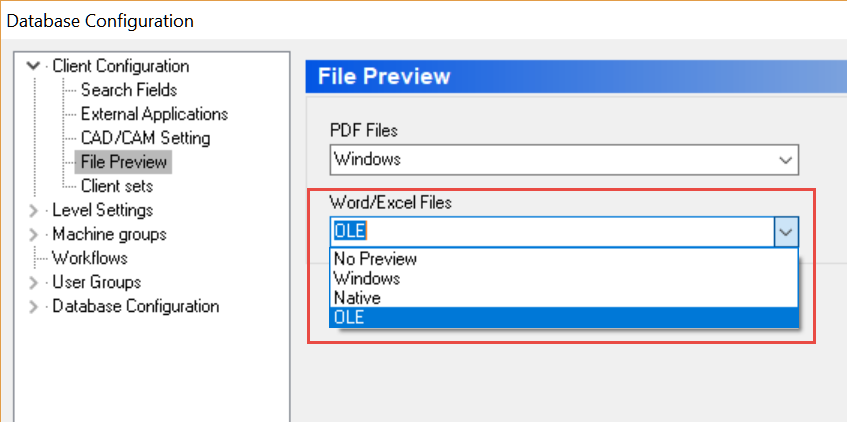847x422 pixels.
Task: Expand the Database Configuration tree node arrow
Action: [x=33, y=307]
